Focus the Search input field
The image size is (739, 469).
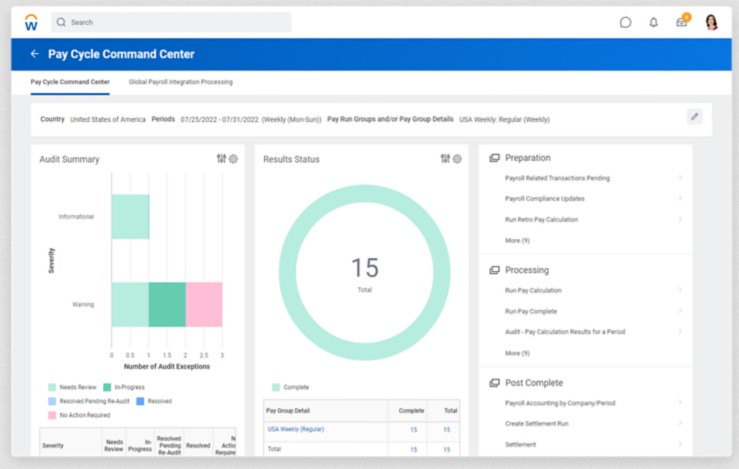pos(171,22)
